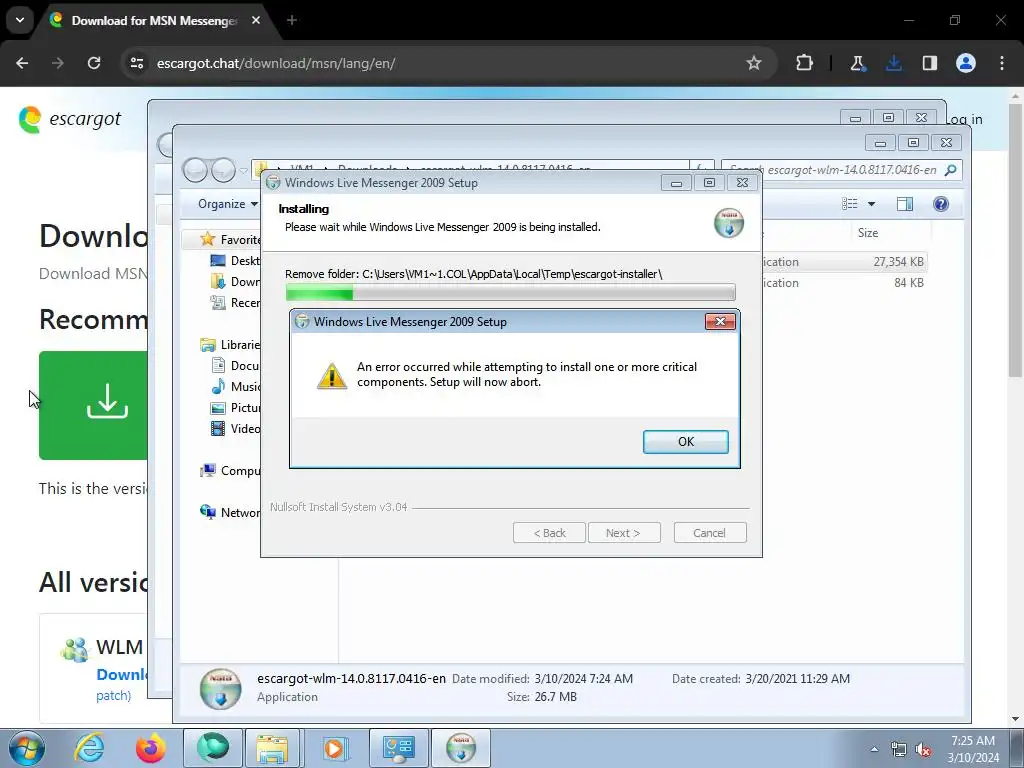
Task: Click the site info icon in address bar
Action: [136, 63]
